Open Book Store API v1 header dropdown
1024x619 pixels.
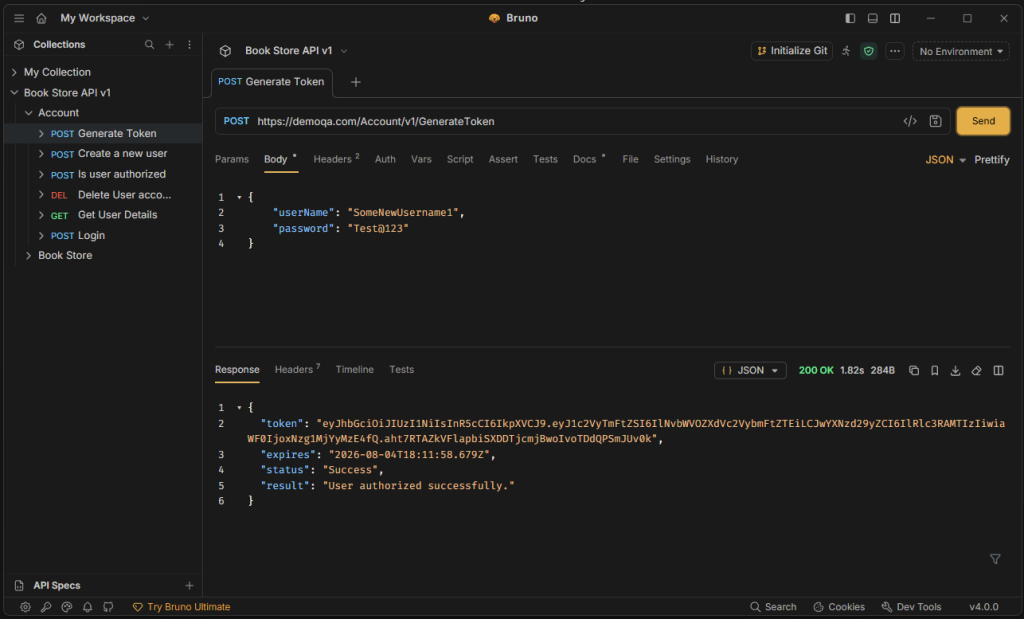(296, 51)
